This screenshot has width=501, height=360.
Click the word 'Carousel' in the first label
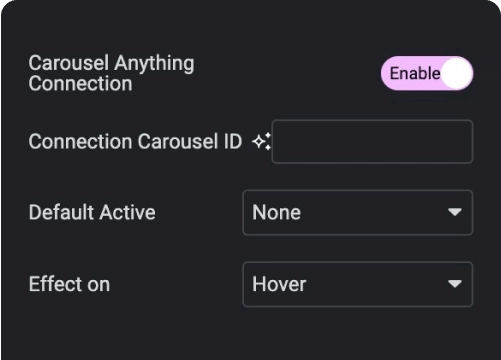[69, 63]
